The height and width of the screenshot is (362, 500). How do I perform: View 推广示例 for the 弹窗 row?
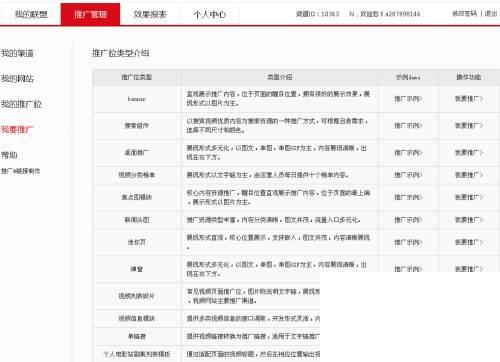pos(408,269)
